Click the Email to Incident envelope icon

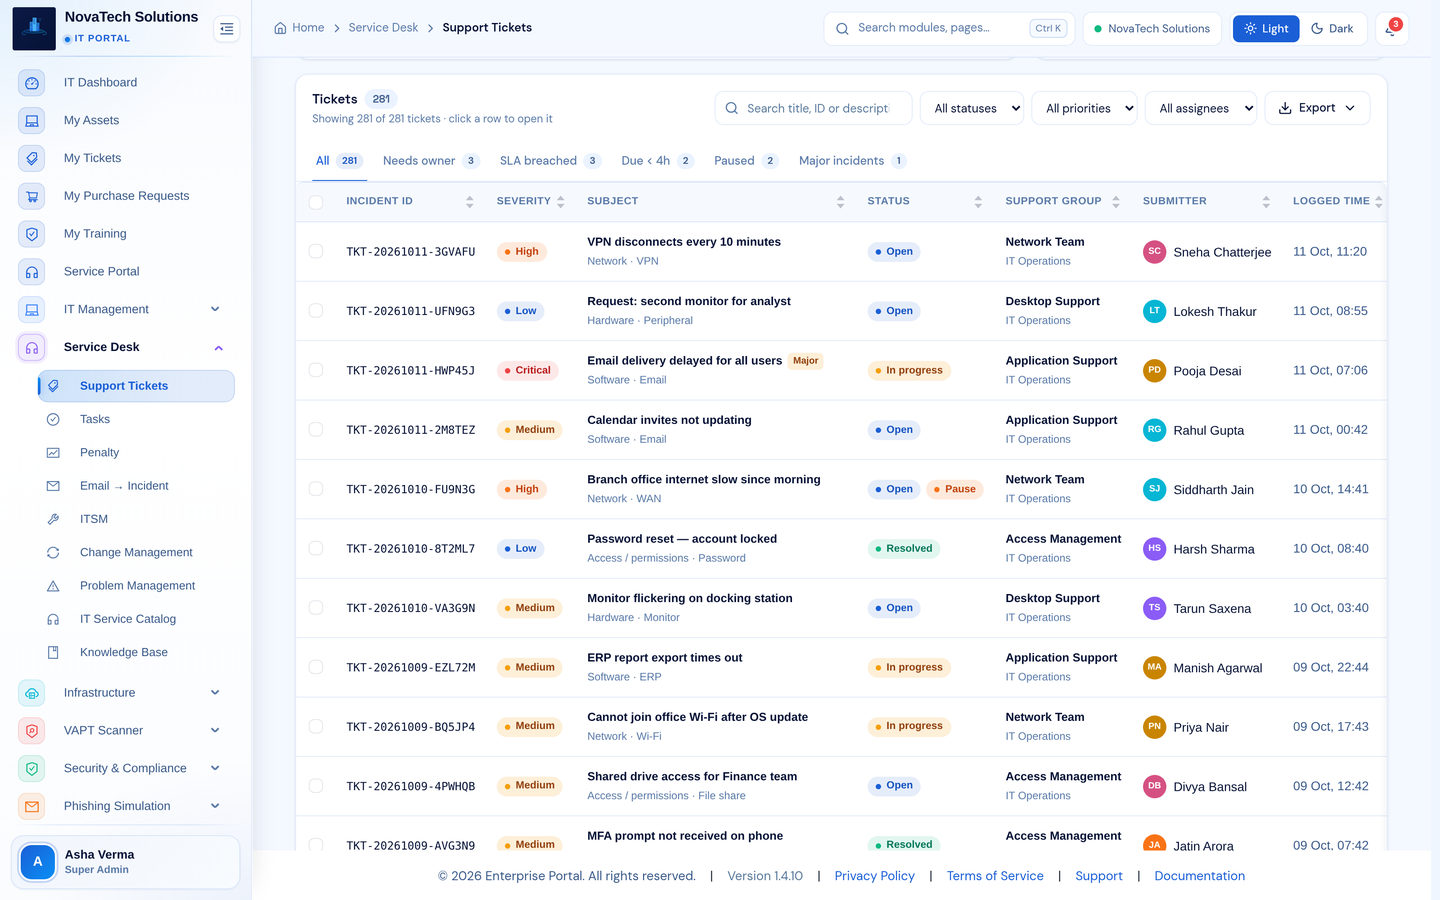(x=53, y=486)
